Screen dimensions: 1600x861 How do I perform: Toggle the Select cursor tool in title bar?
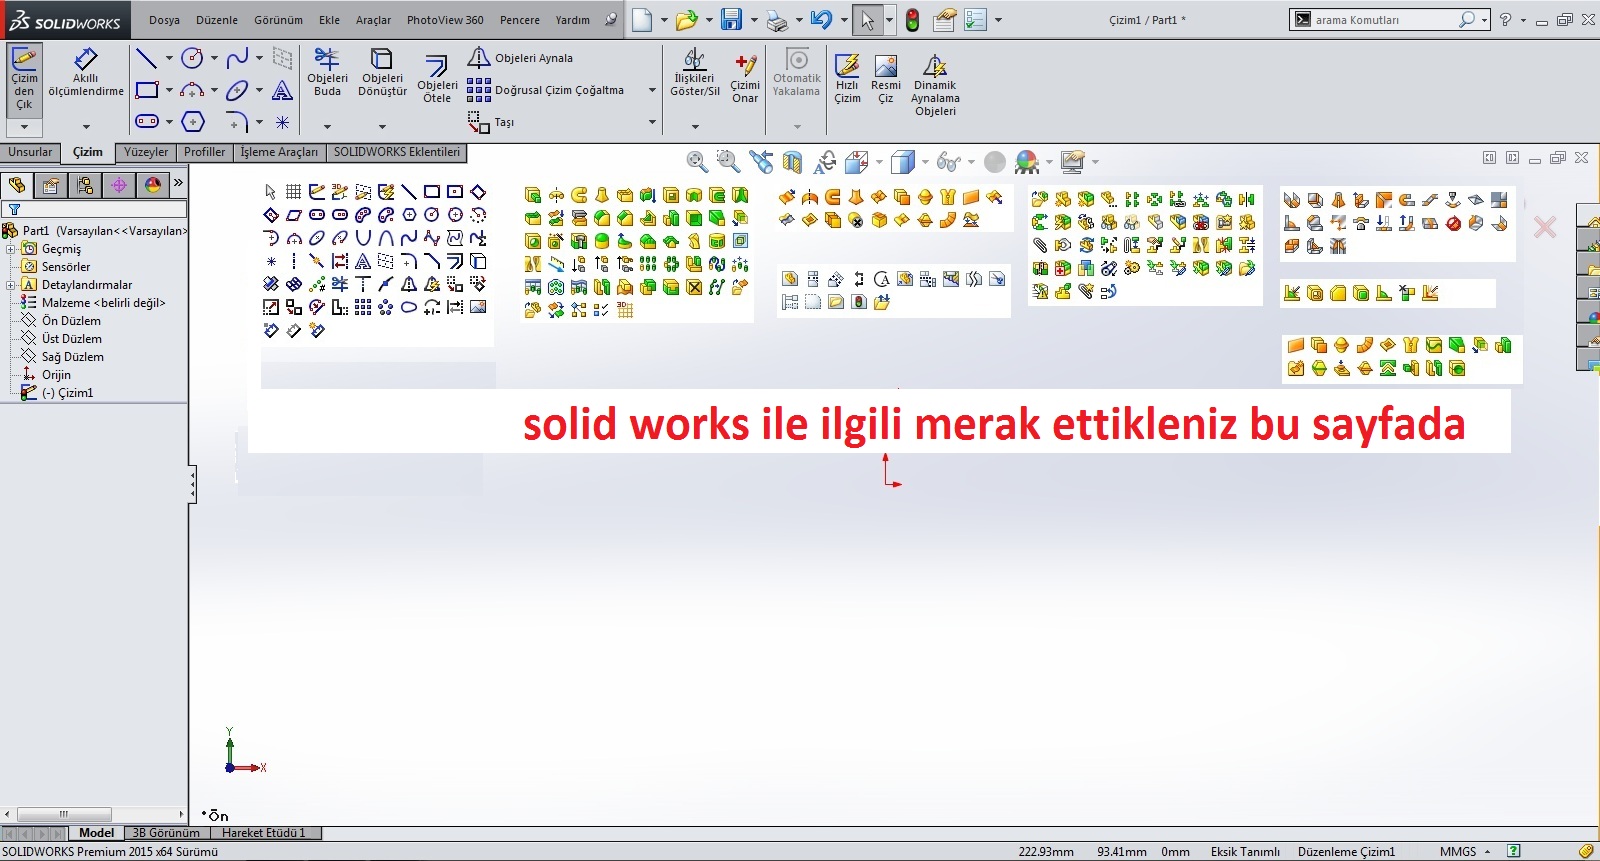(867, 19)
